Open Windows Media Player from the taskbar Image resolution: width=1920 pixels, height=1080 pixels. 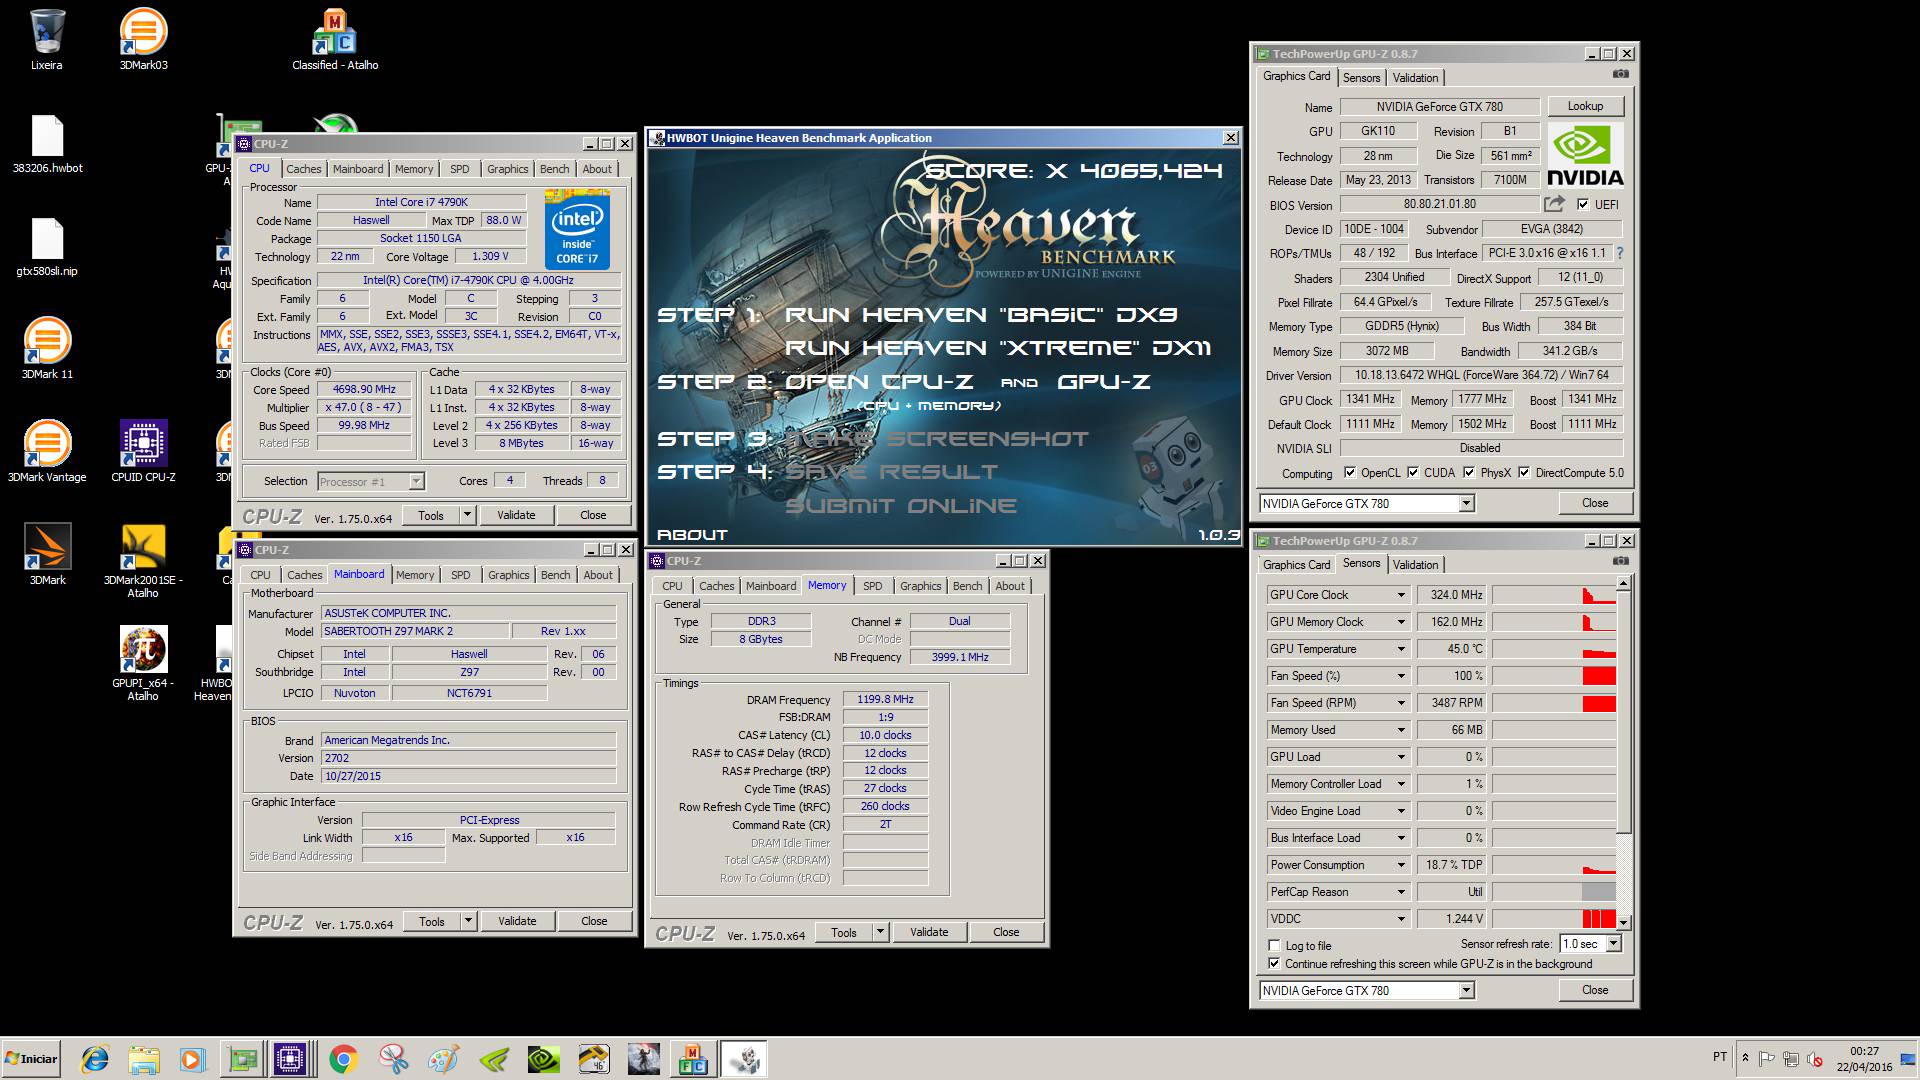pos(192,1059)
